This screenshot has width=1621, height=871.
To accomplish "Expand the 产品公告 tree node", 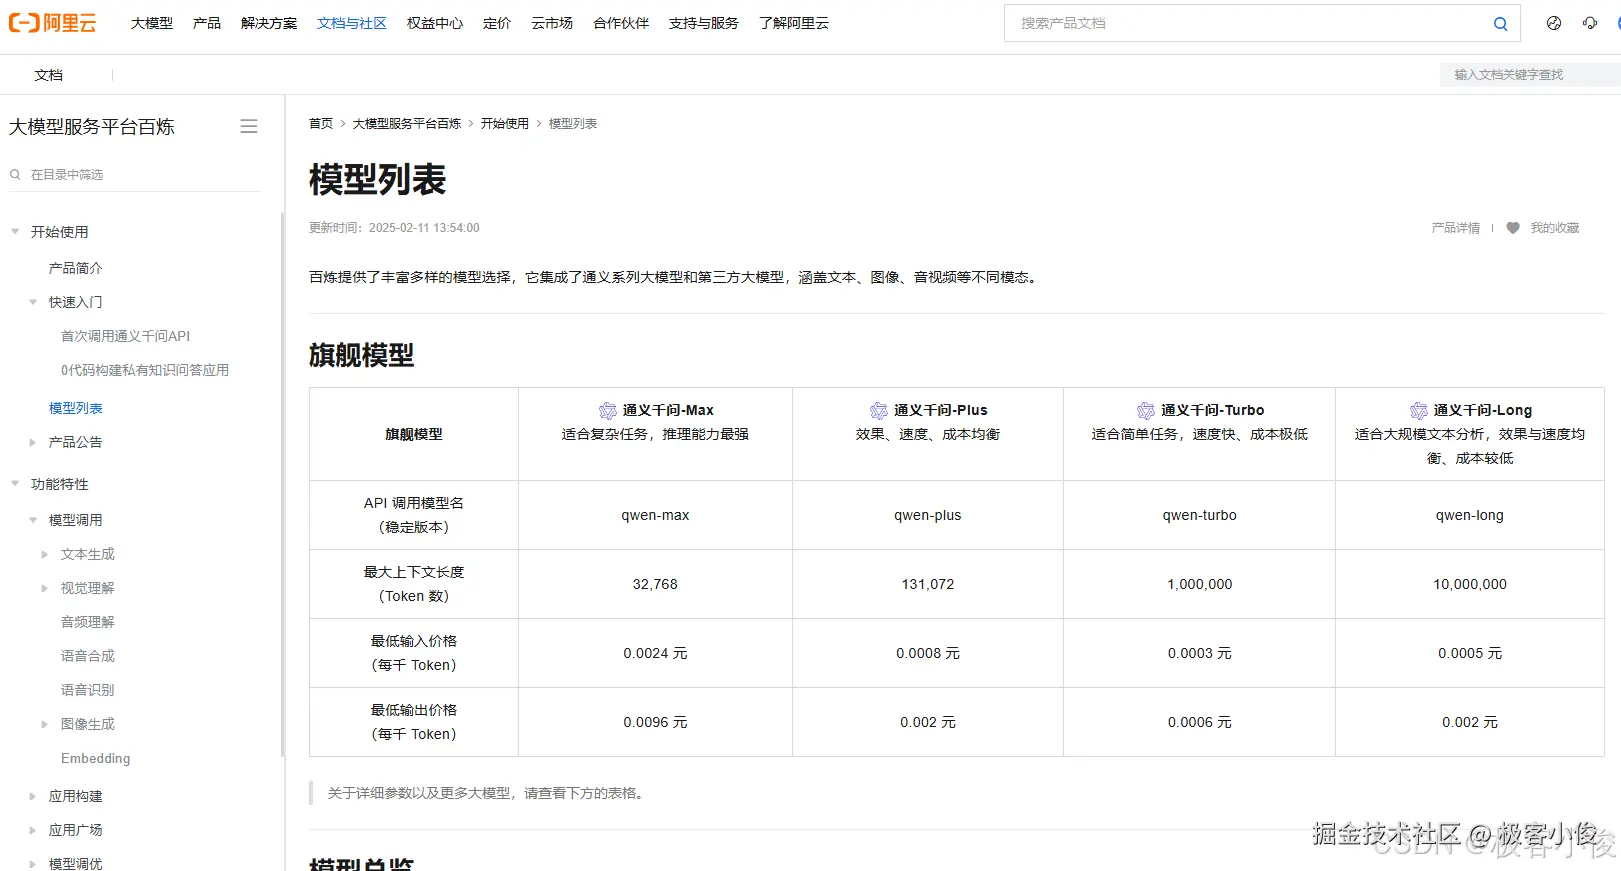I will (x=33, y=441).
